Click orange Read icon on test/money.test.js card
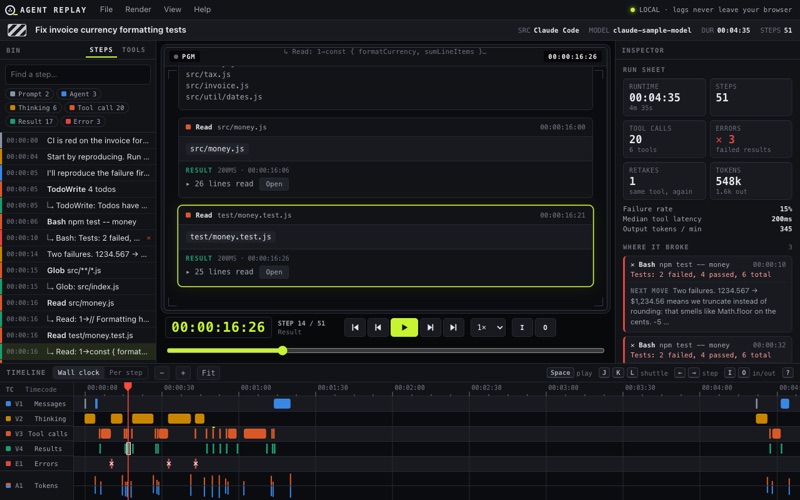This screenshot has width=800, height=500. click(188, 215)
